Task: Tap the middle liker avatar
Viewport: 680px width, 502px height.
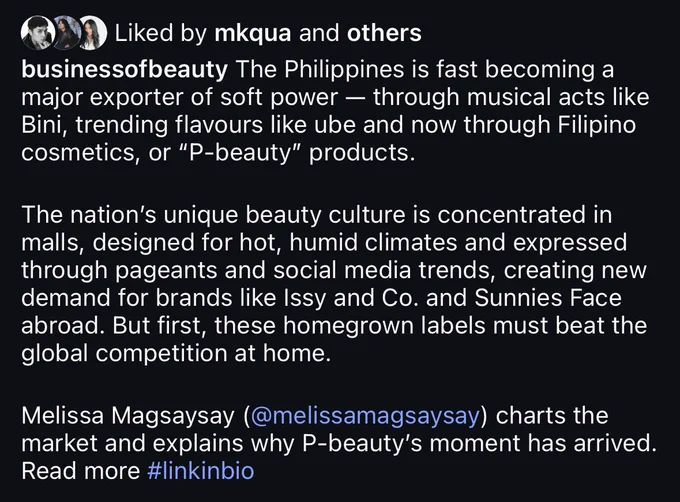Action: 66,33
